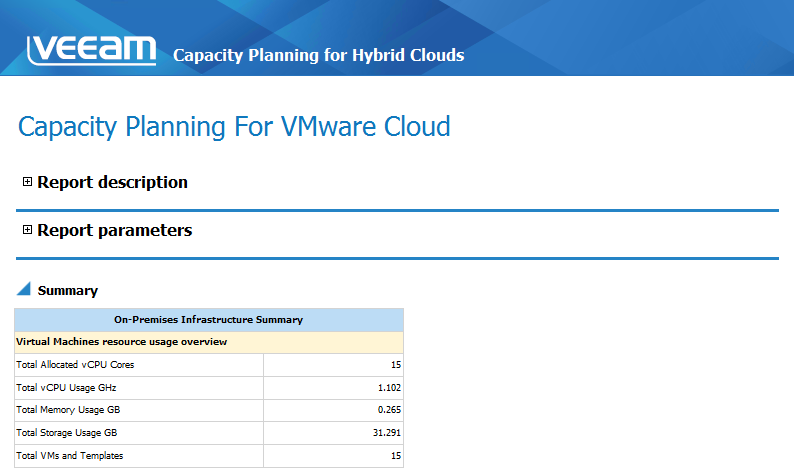Click the 'Report description' heading text
The image size is (795, 474).
(112, 182)
